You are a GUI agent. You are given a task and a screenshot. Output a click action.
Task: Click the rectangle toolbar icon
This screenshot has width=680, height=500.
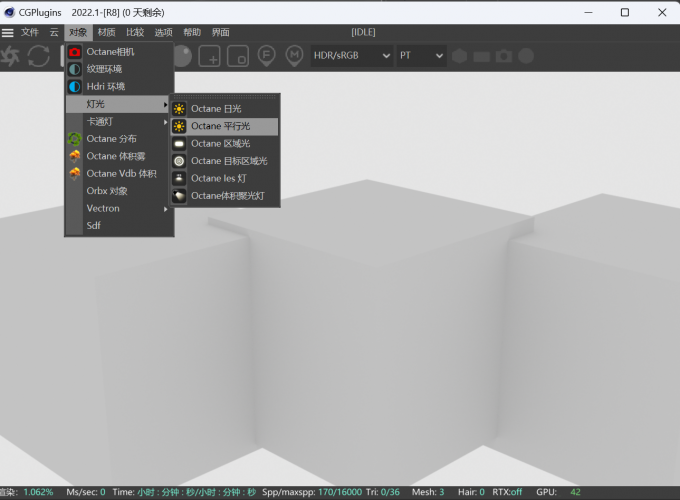coord(481,56)
